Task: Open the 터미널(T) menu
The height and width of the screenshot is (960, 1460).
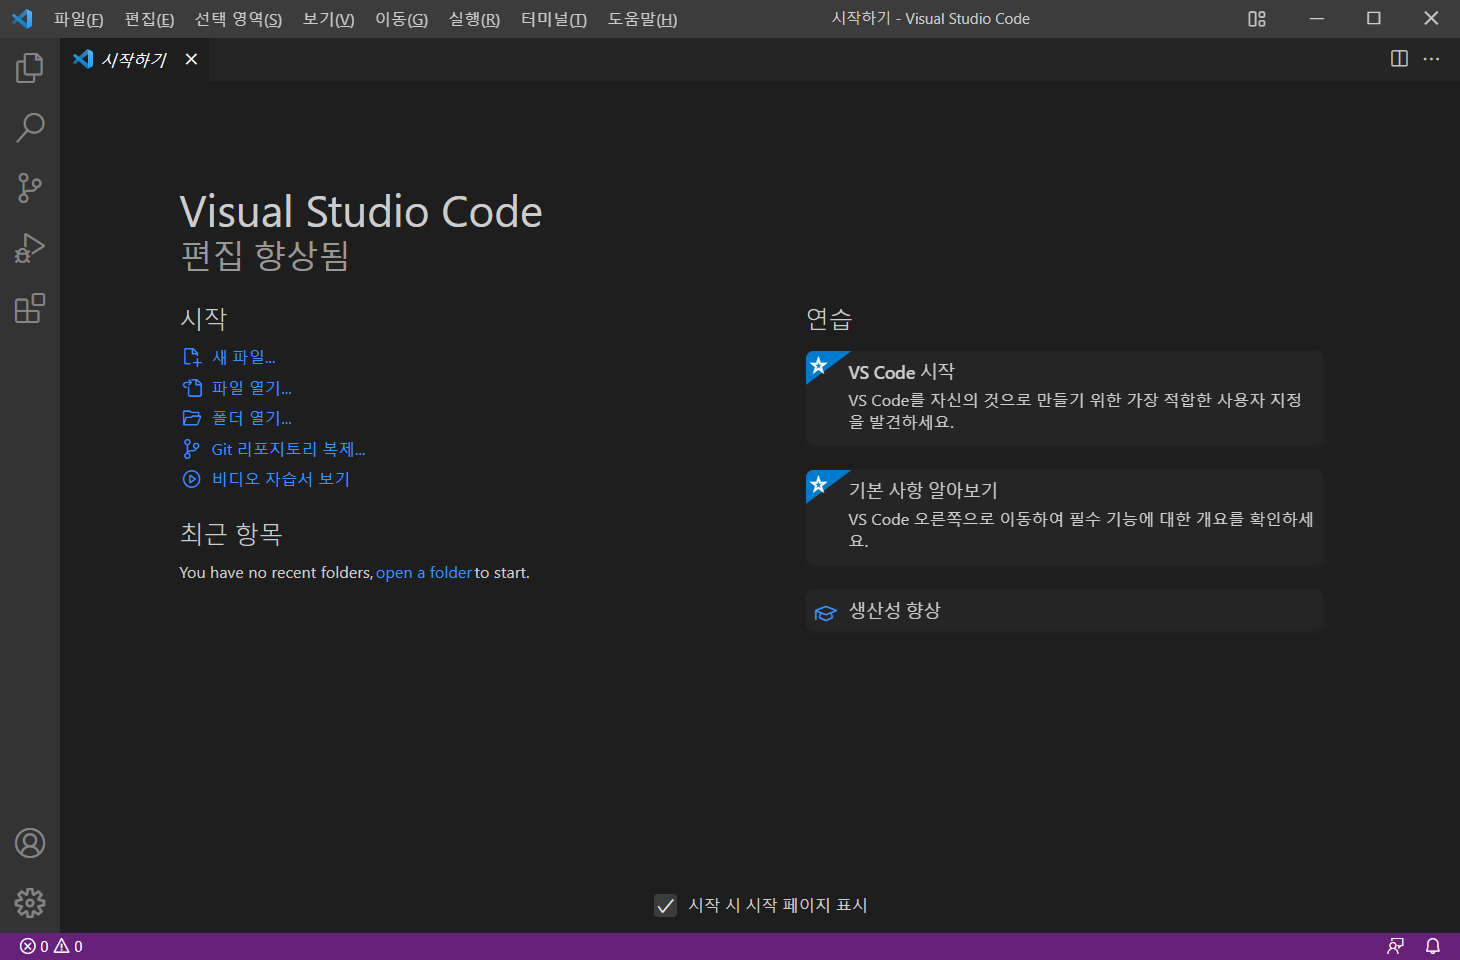Action: point(554,19)
